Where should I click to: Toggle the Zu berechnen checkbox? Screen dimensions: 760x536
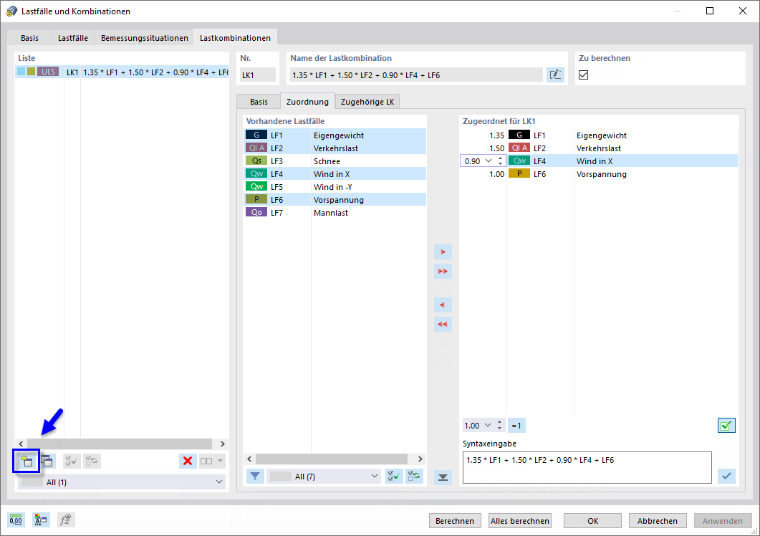584,75
